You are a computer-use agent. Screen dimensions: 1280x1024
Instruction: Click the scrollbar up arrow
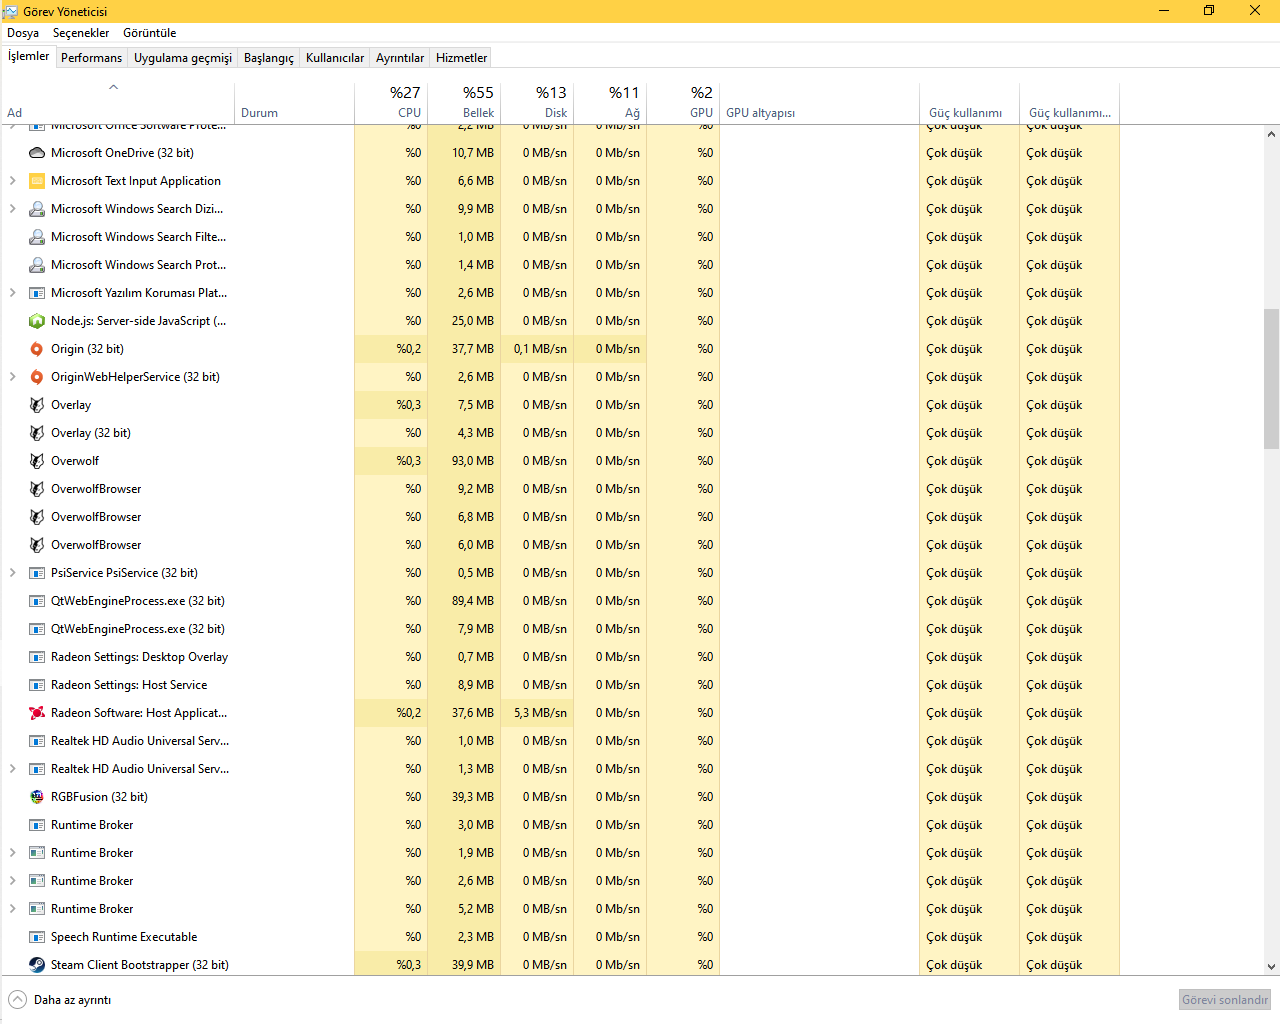tap(1271, 134)
